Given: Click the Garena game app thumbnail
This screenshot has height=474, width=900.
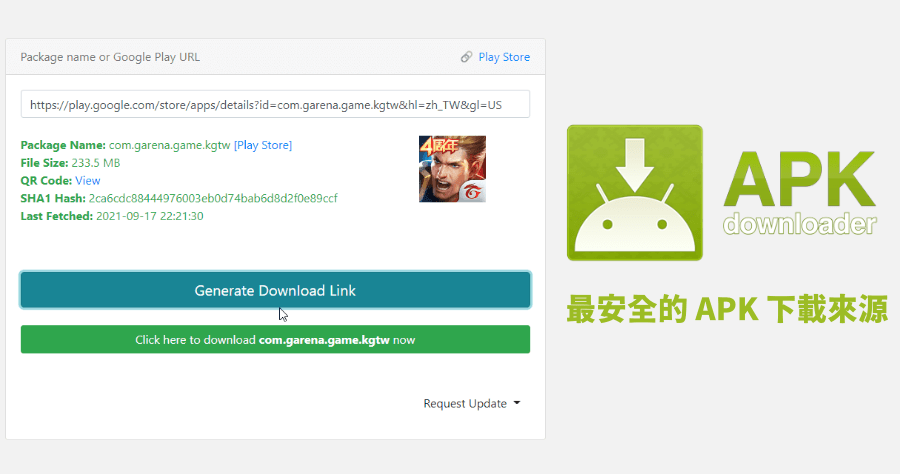Looking at the screenshot, I should click(452, 169).
